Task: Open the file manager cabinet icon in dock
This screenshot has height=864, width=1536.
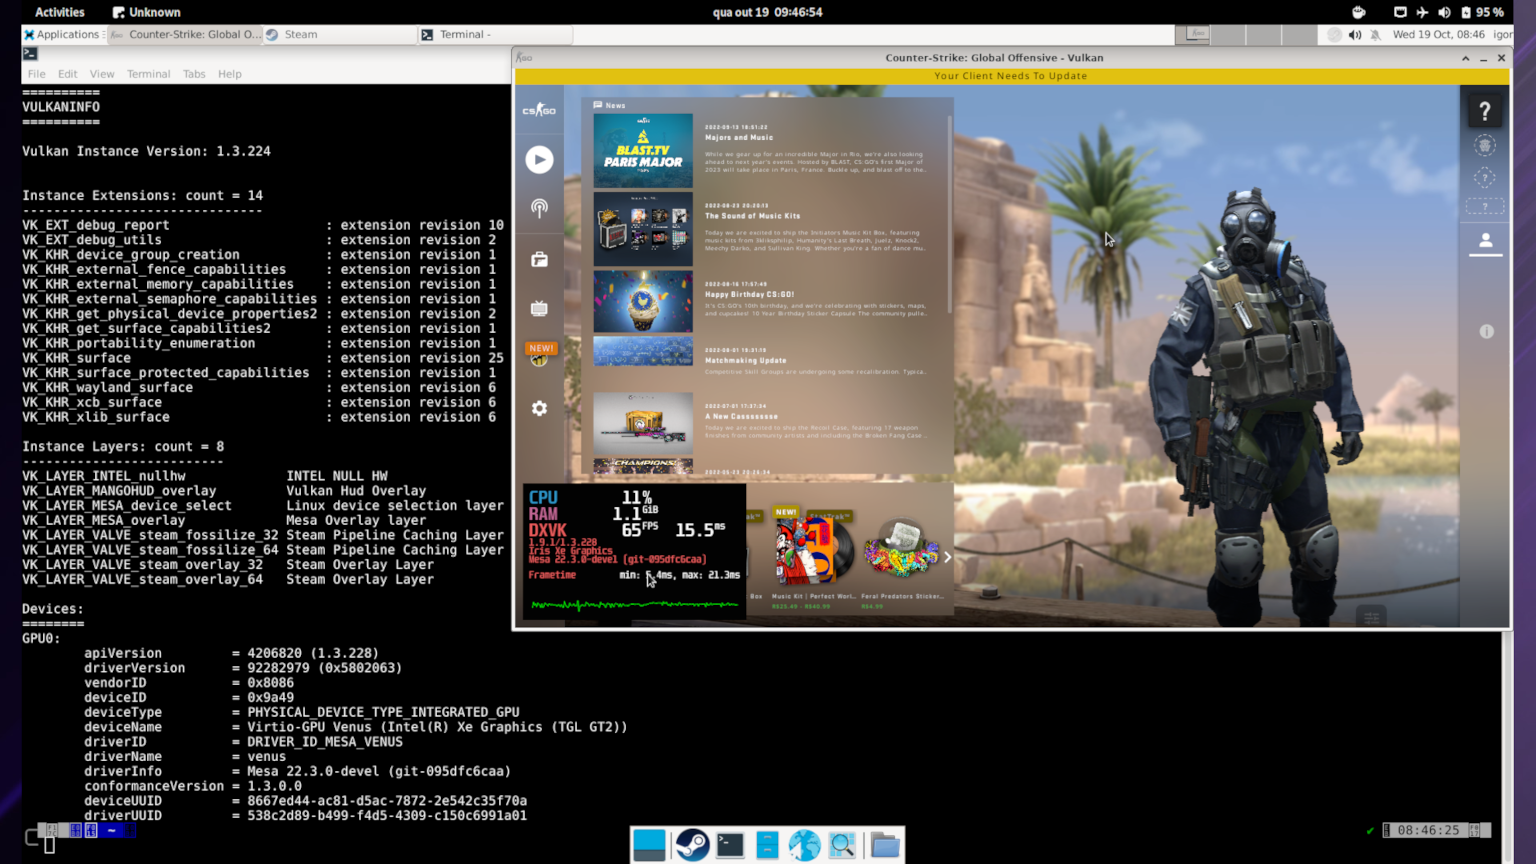Action: [x=767, y=845]
